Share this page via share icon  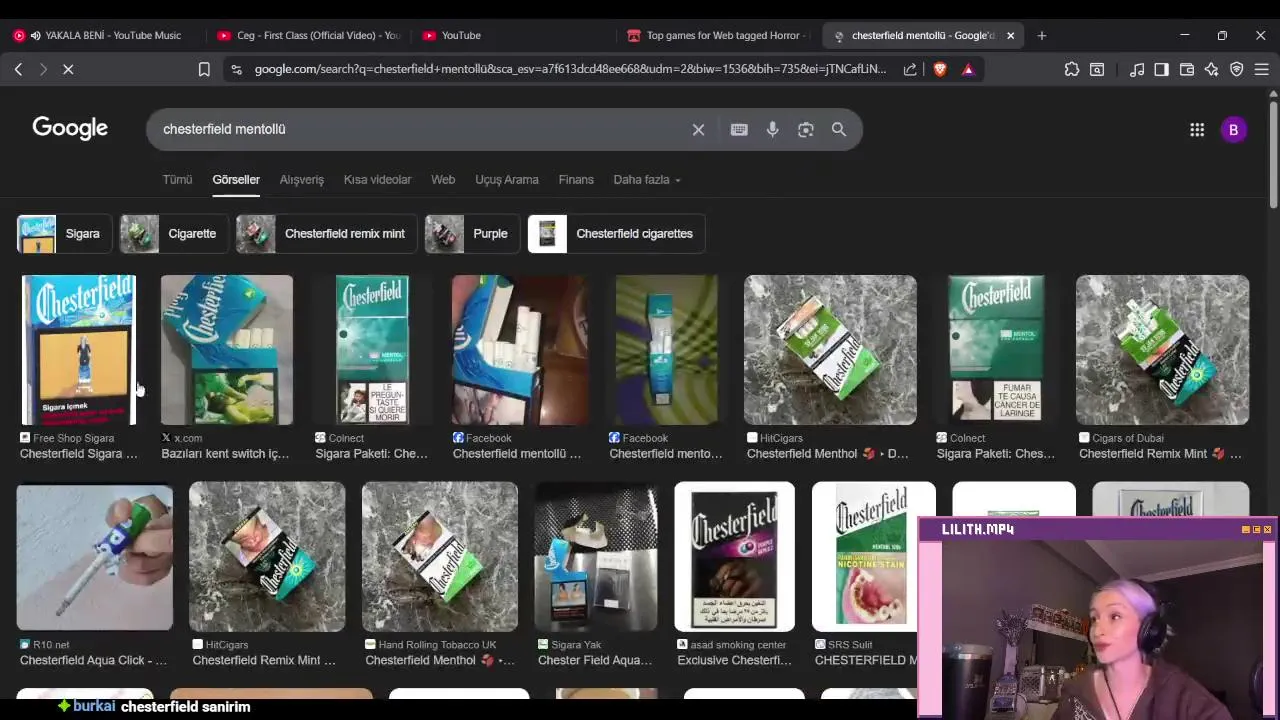[x=910, y=69]
